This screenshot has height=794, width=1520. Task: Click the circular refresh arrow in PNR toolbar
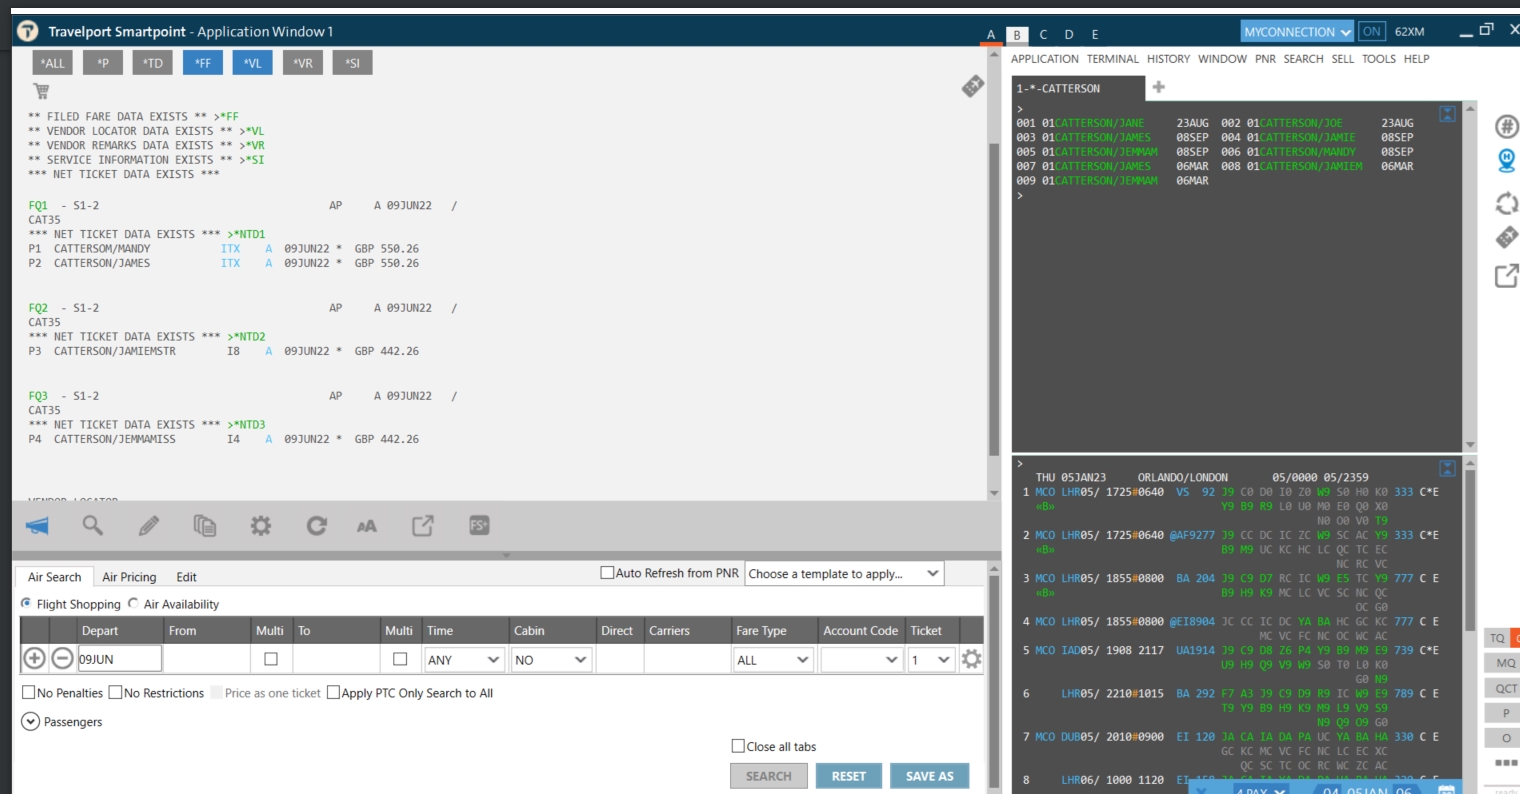(317, 525)
